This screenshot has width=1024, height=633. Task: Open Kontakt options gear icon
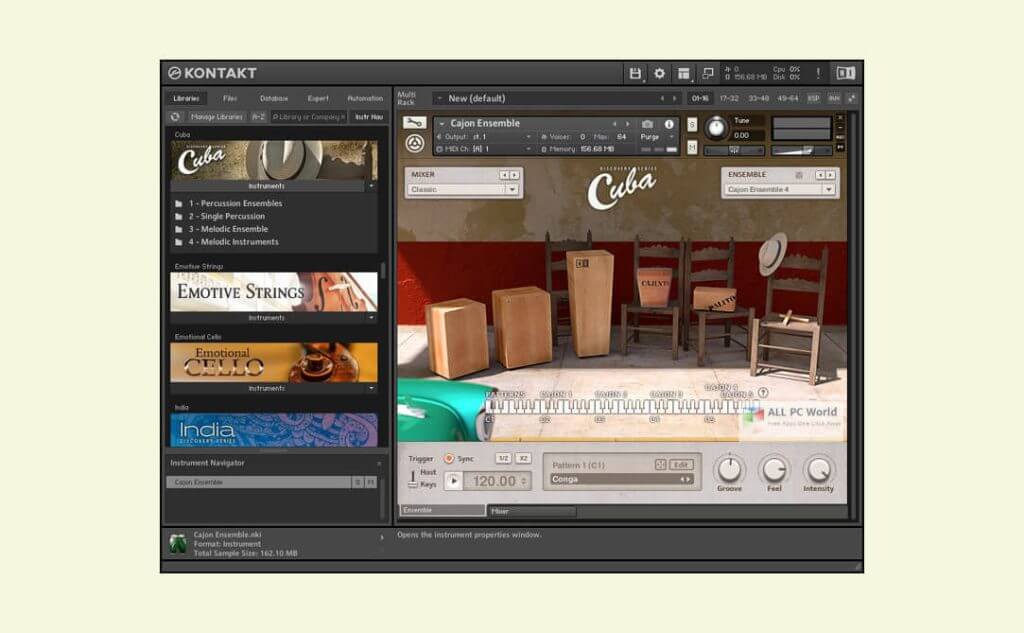660,73
